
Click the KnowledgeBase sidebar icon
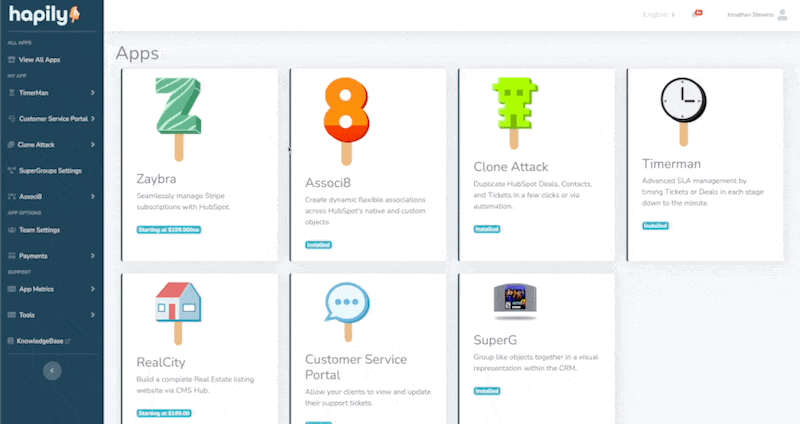tap(11, 341)
